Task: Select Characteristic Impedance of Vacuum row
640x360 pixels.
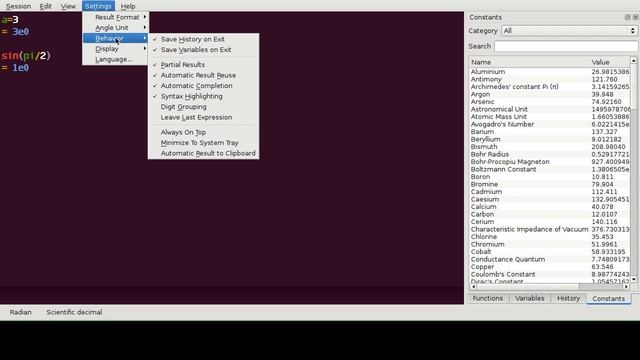Action: click(550, 229)
